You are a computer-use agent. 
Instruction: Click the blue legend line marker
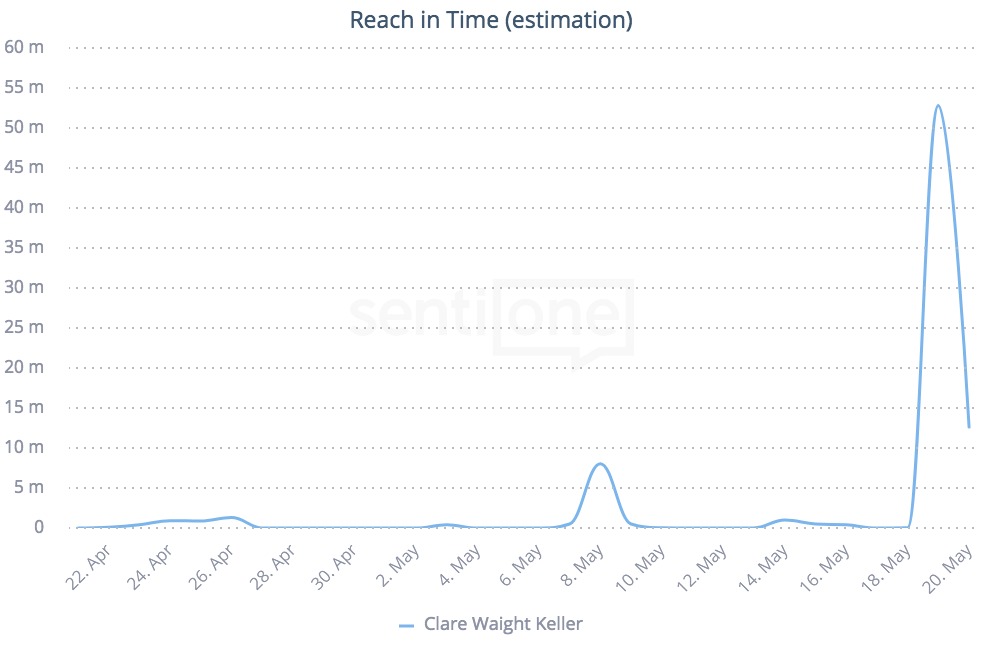pyautogui.click(x=406, y=625)
